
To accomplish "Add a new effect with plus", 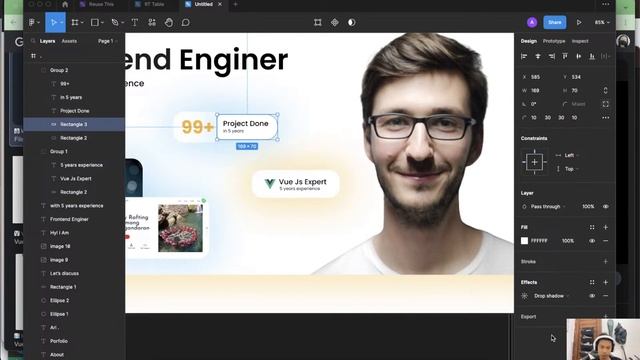I will pos(605,282).
